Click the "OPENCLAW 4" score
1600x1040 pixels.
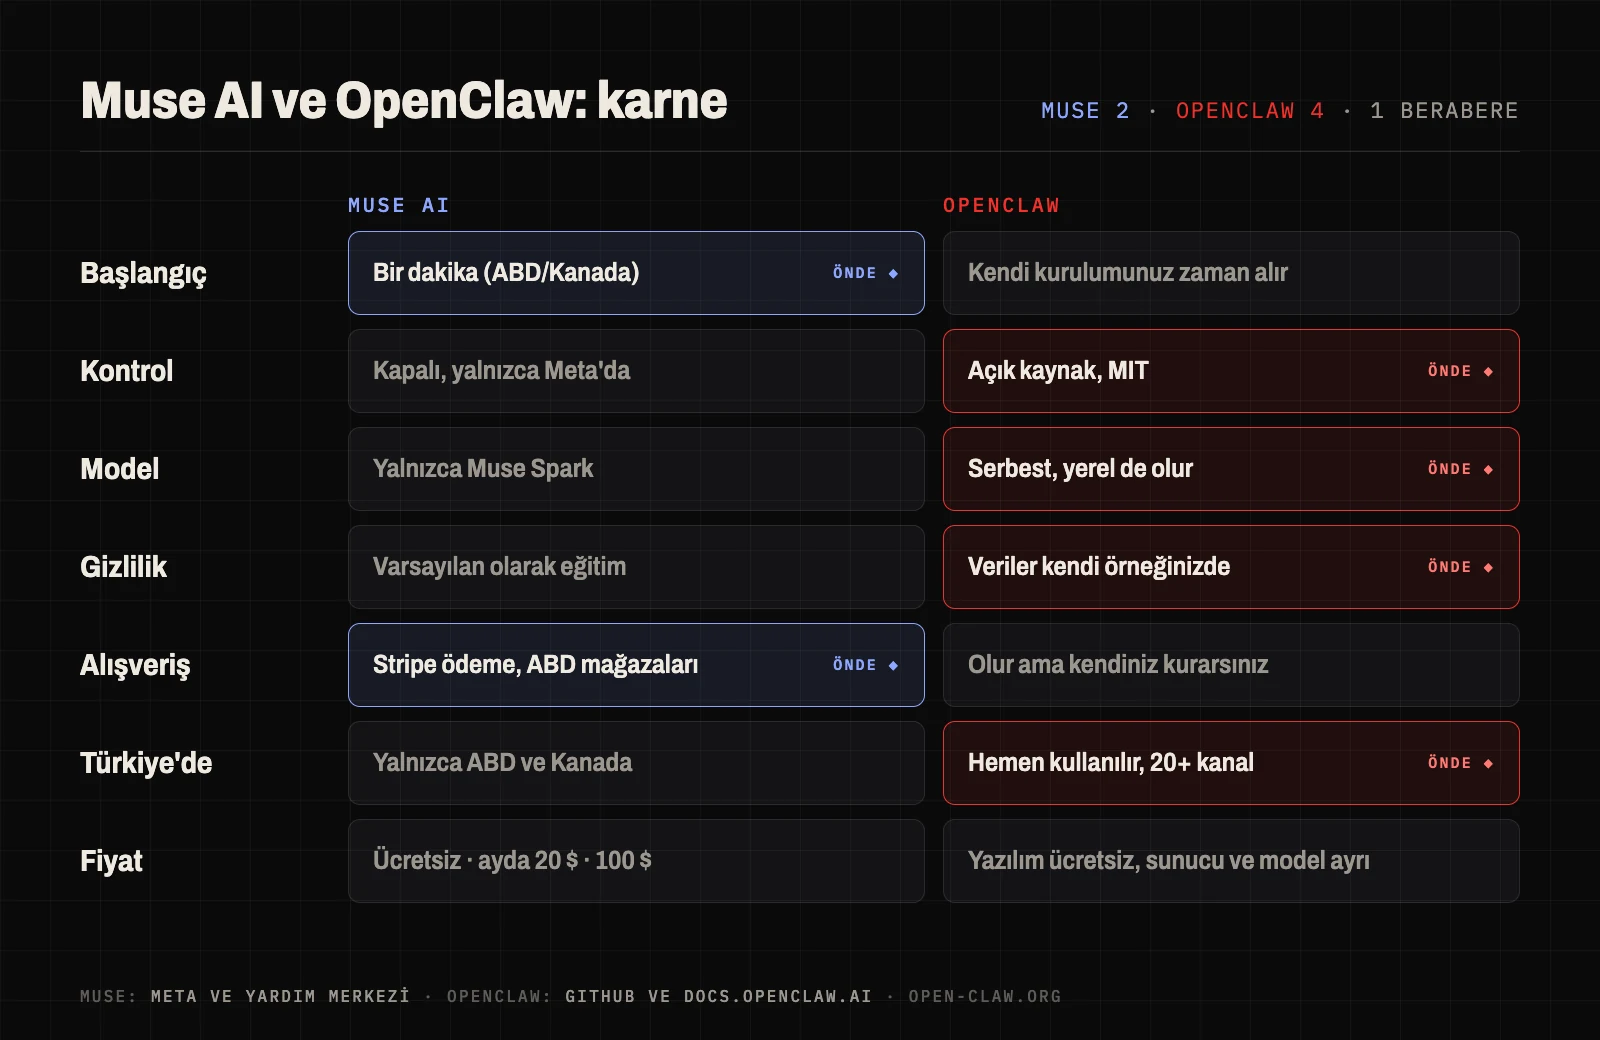tap(1250, 111)
